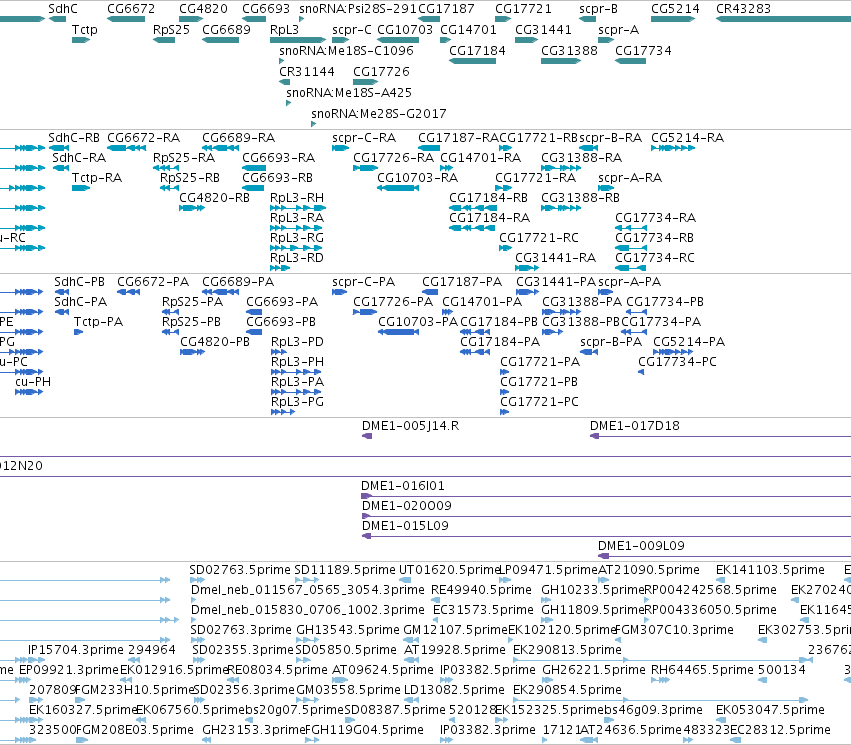This screenshot has width=851, height=745.
Task: Click the RpS25-RB transcript label
Action: [x=189, y=178]
